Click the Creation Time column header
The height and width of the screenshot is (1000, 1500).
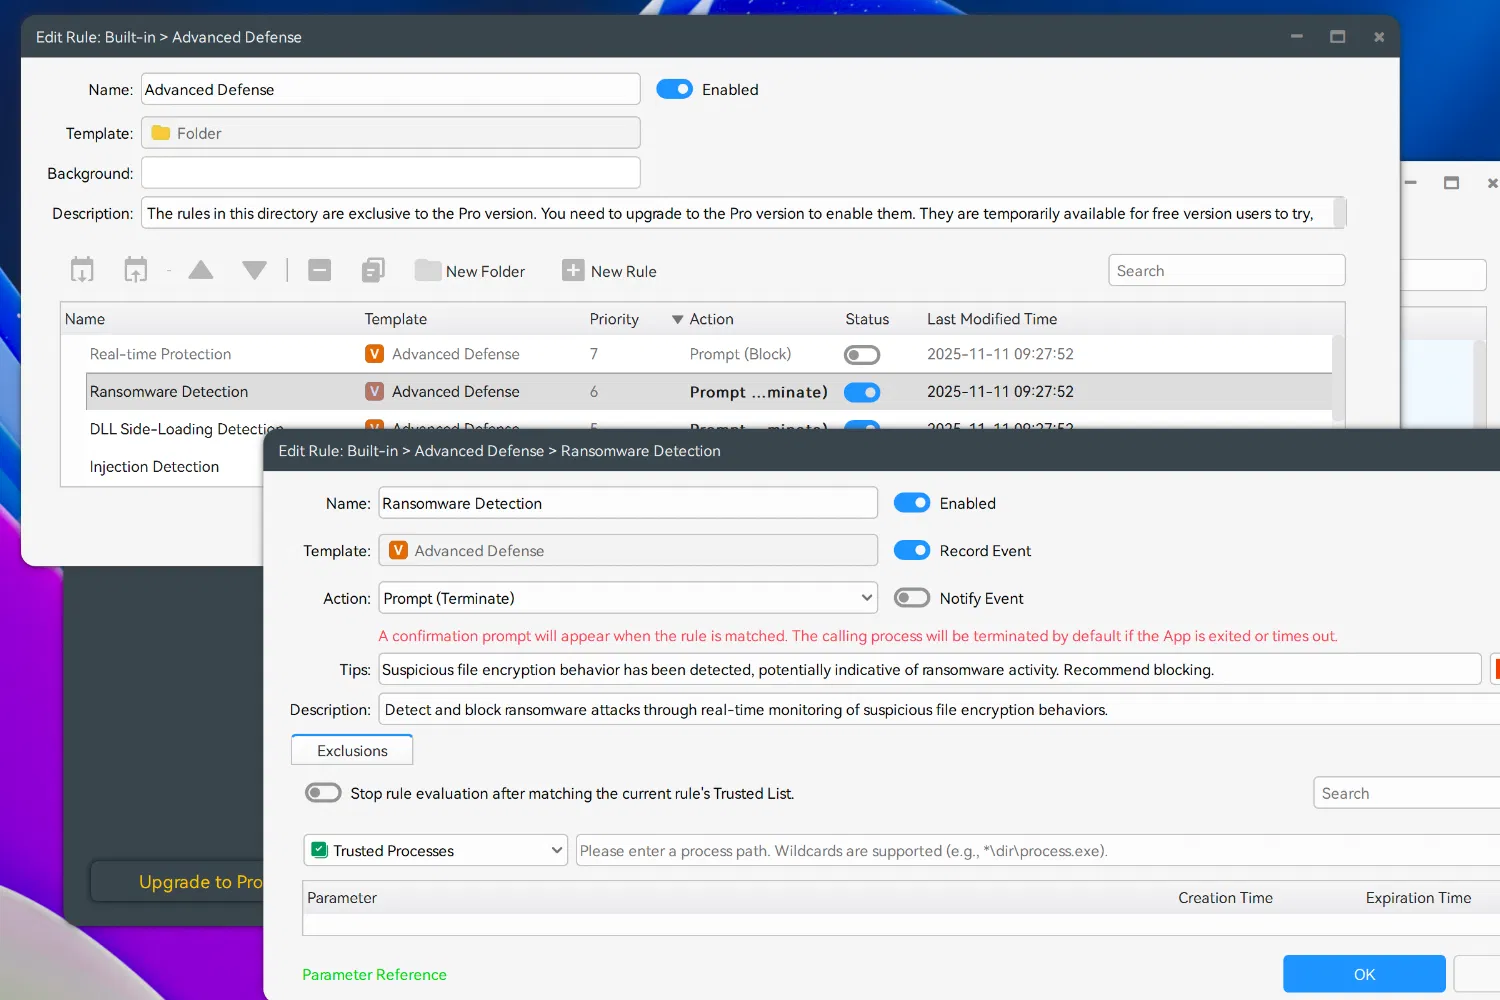click(1225, 898)
